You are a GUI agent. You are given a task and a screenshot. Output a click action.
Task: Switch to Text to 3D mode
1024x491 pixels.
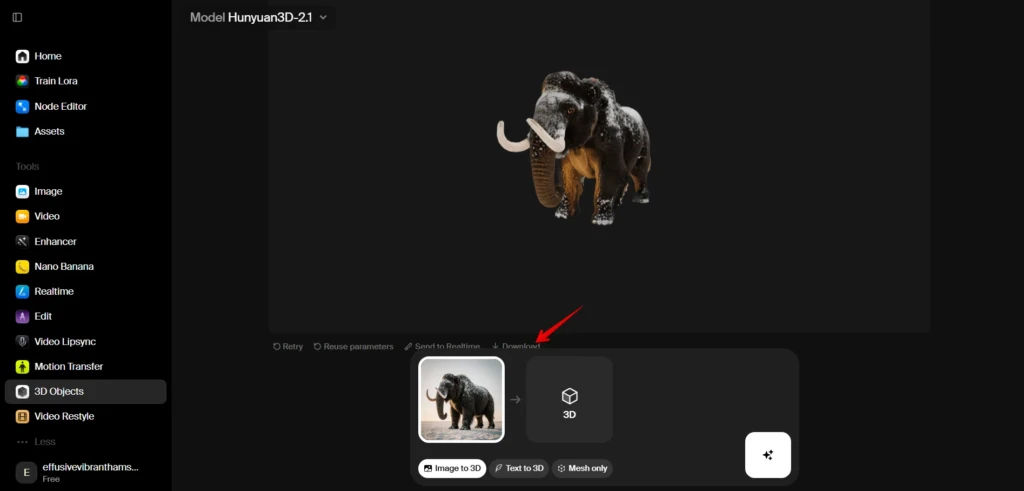pyautogui.click(x=519, y=468)
